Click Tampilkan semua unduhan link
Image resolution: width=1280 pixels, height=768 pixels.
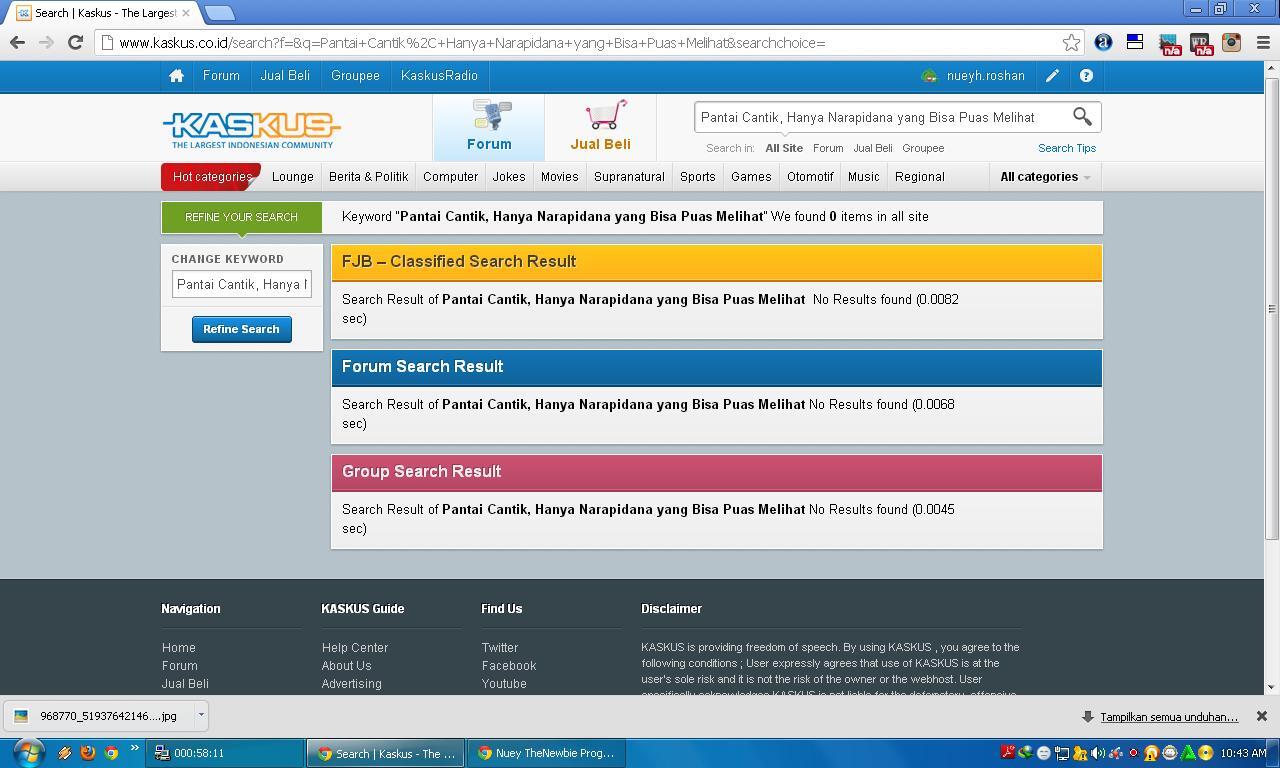(x=1169, y=717)
